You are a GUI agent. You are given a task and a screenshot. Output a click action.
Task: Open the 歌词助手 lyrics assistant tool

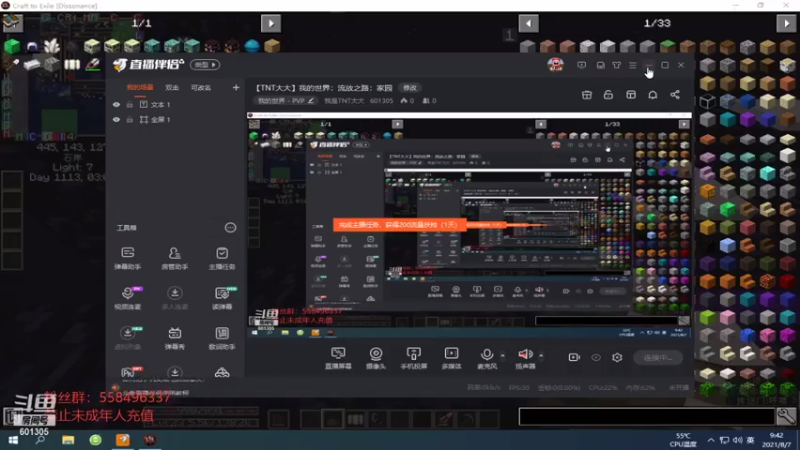click(x=222, y=338)
